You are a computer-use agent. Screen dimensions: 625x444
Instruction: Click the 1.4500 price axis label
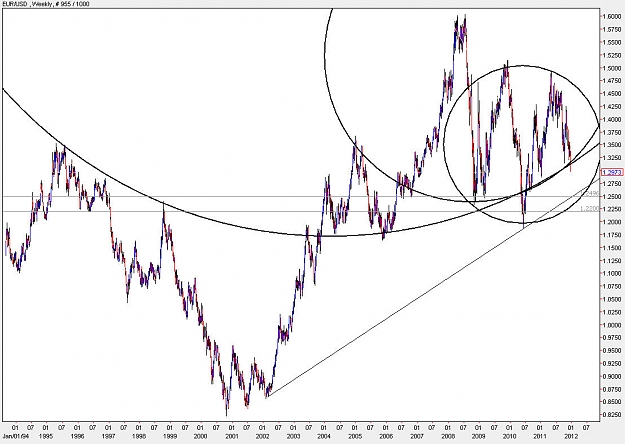[612, 94]
